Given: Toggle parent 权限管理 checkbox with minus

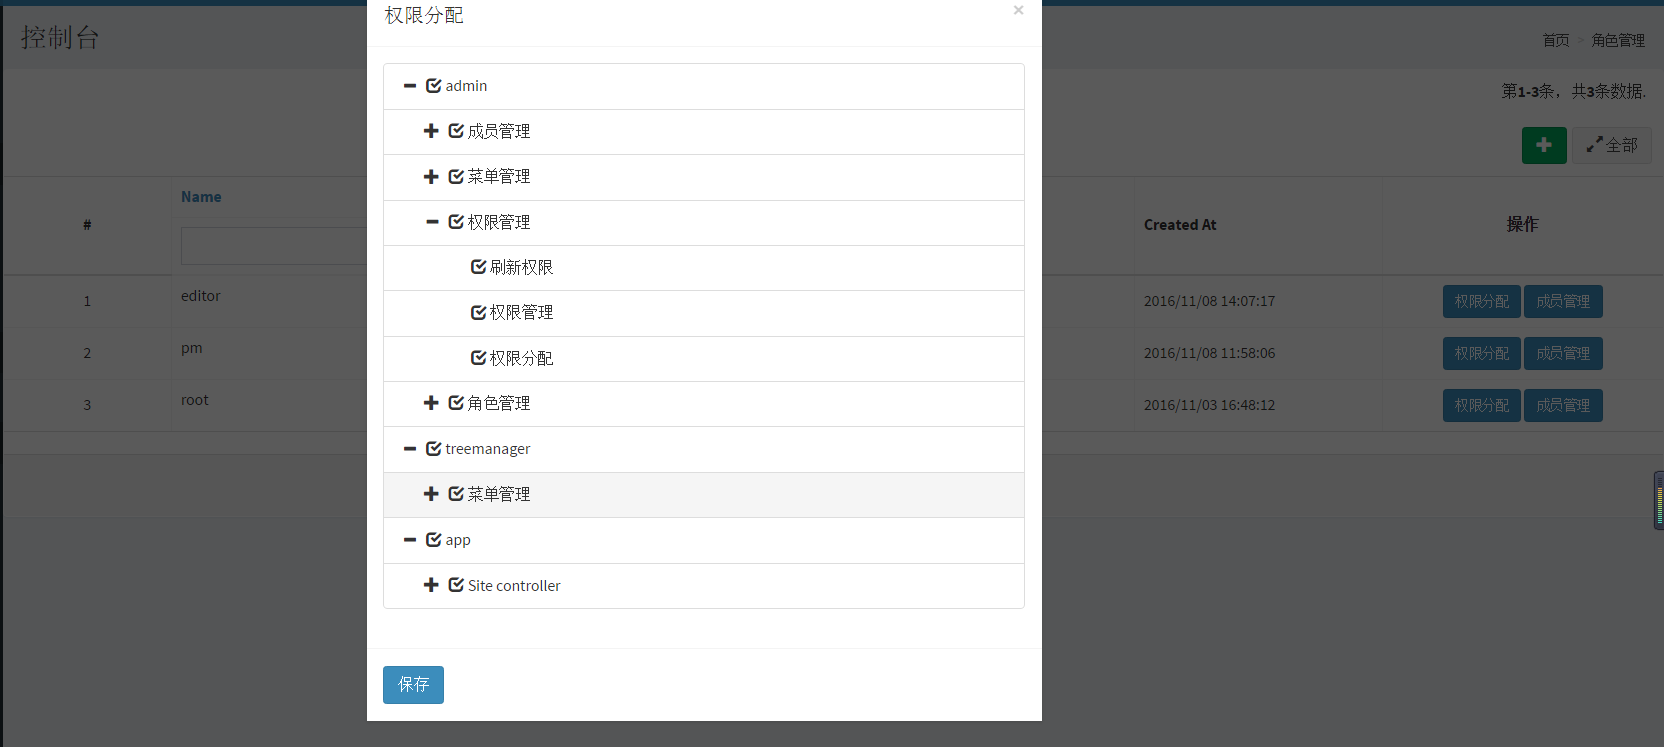Looking at the screenshot, I should click(456, 222).
